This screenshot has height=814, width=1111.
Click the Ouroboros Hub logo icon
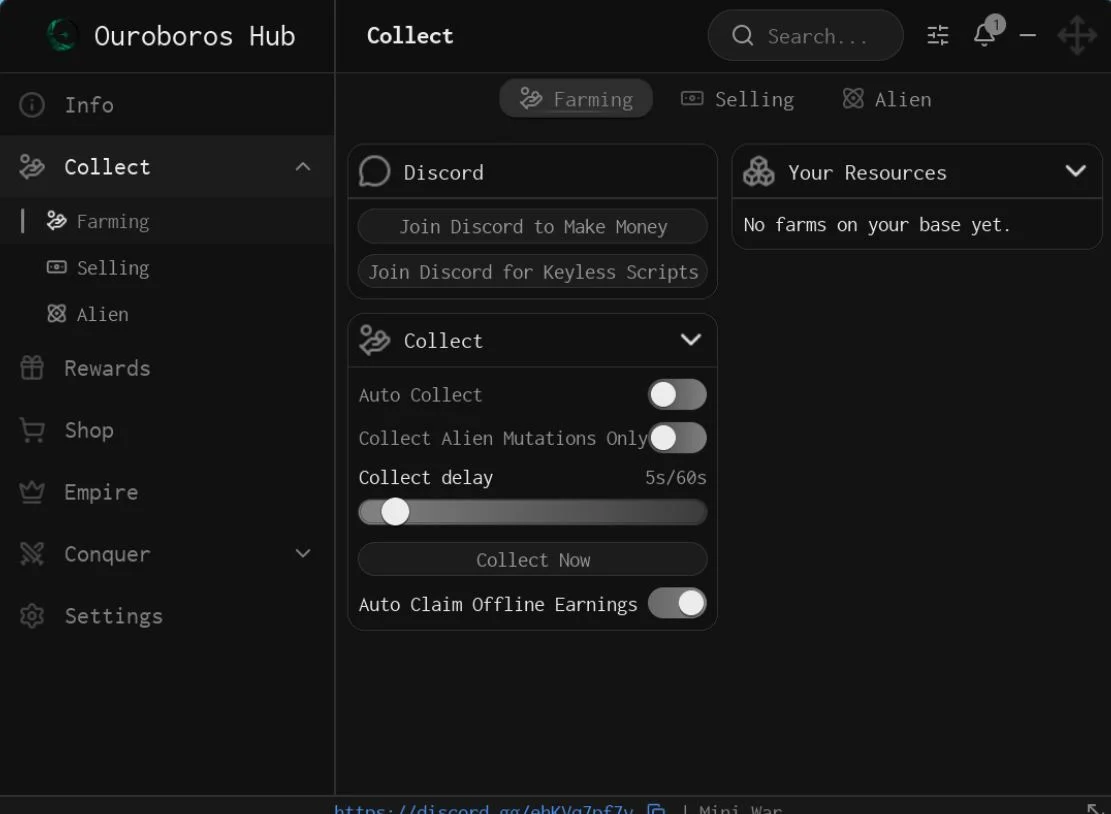pyautogui.click(x=62, y=35)
